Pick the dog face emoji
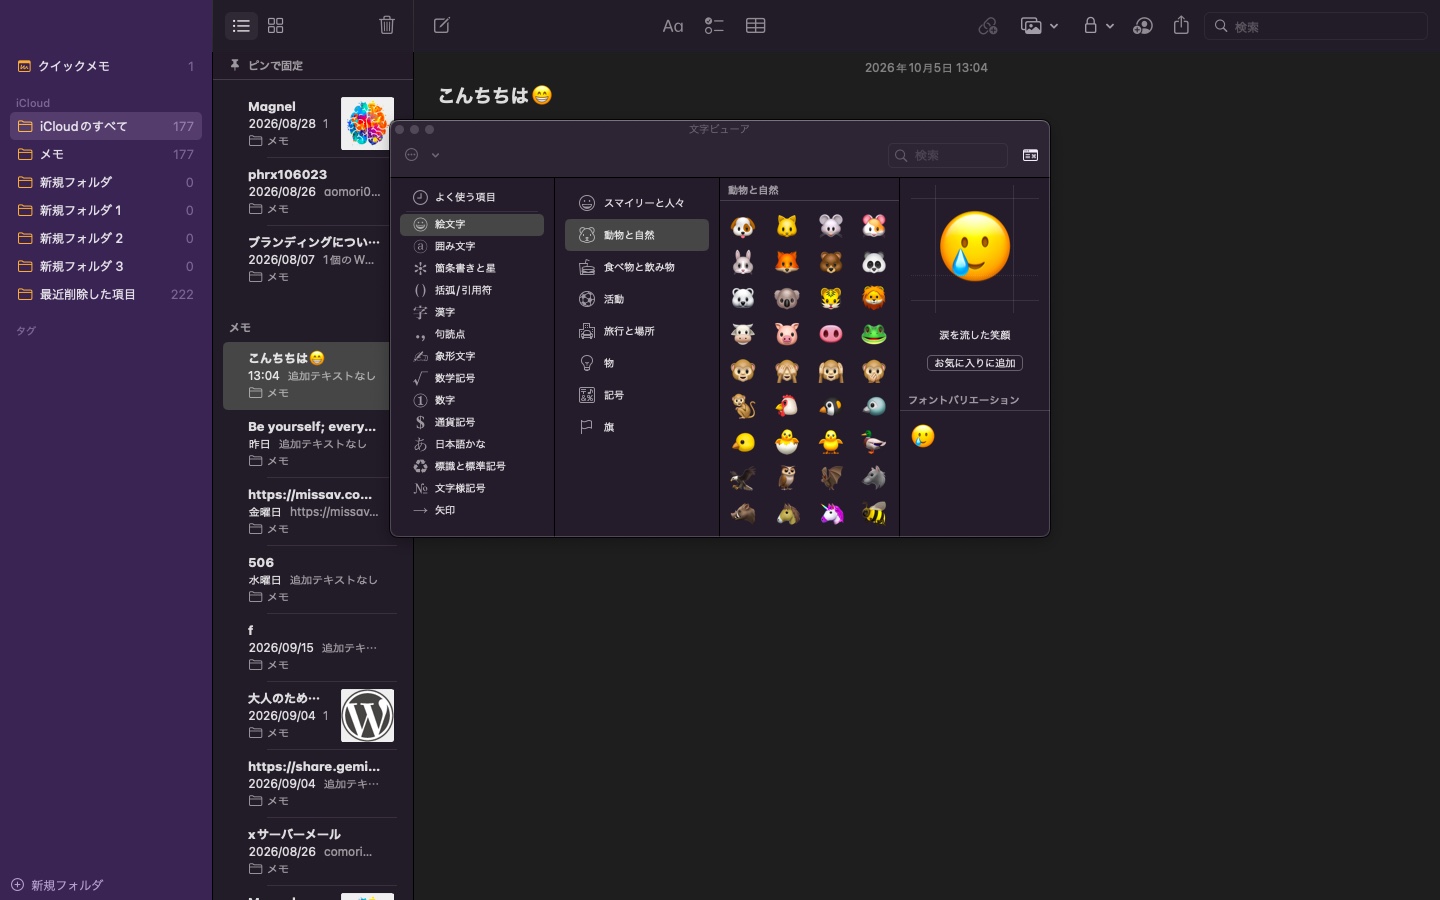The height and width of the screenshot is (900, 1440). 743,227
